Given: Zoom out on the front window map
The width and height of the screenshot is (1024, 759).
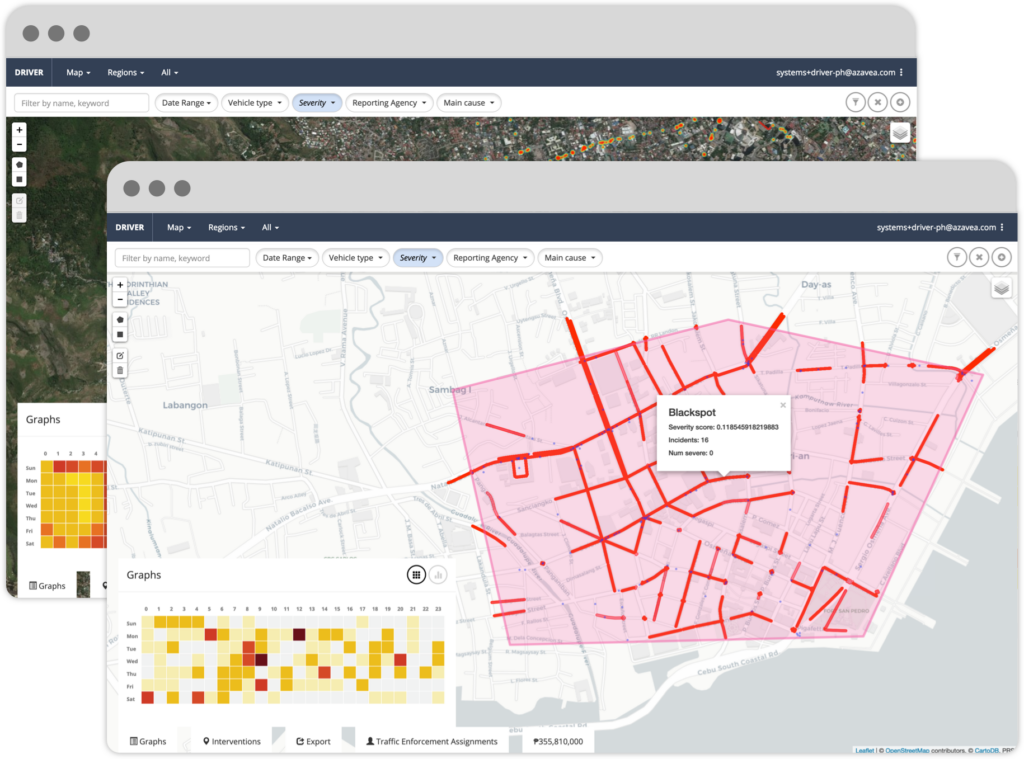Looking at the screenshot, I should coord(120,299).
